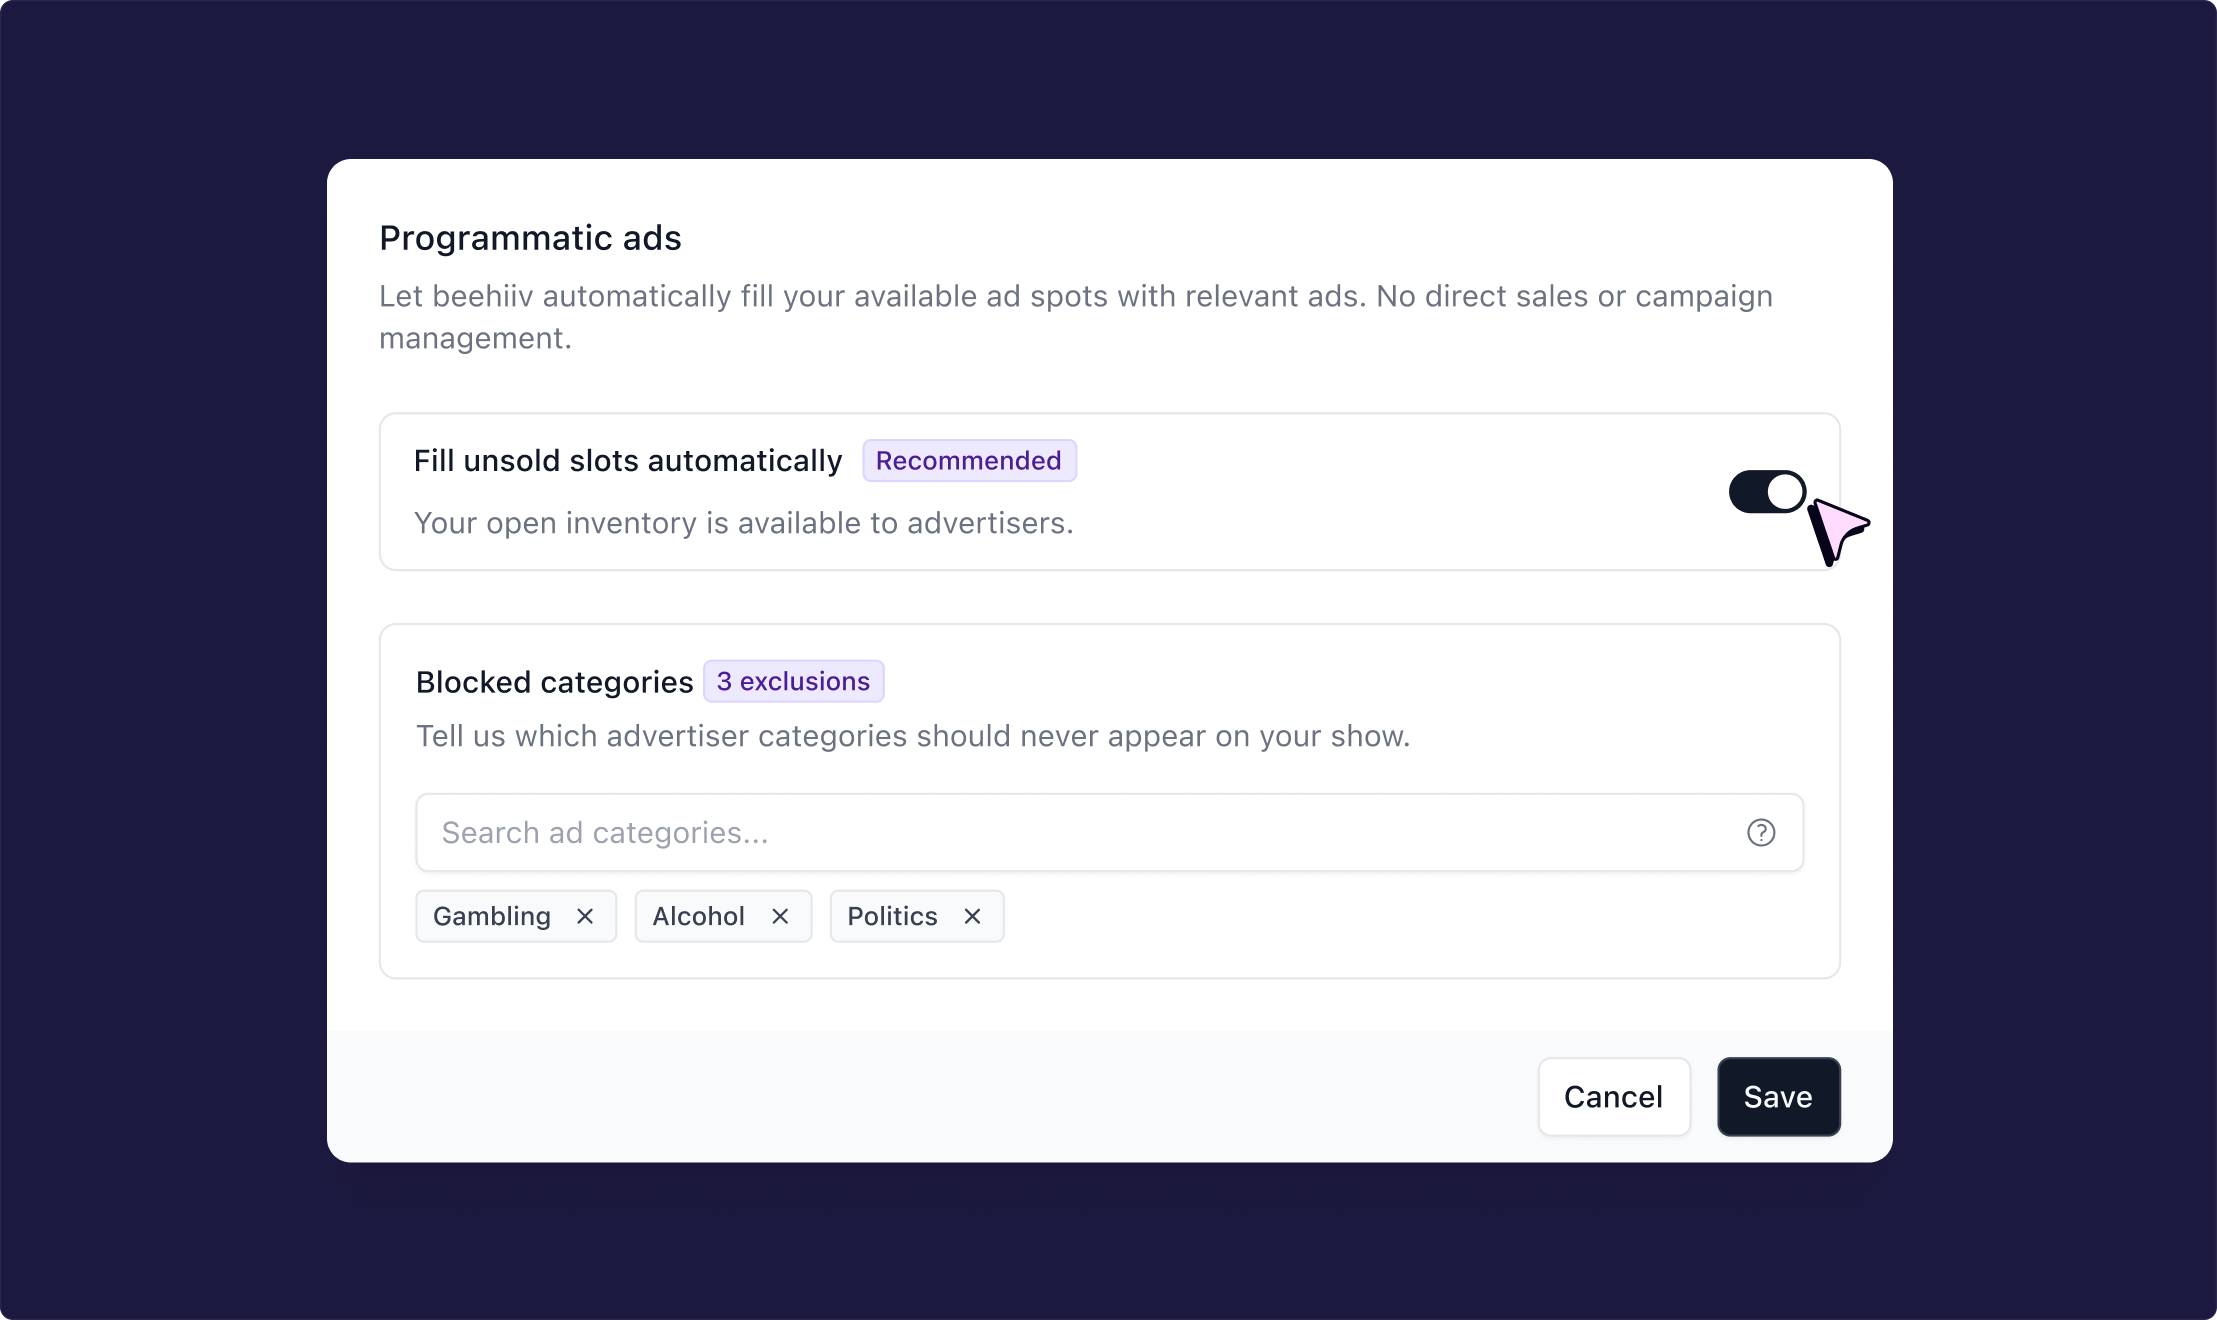Remove the Alcohol category tag

point(780,916)
